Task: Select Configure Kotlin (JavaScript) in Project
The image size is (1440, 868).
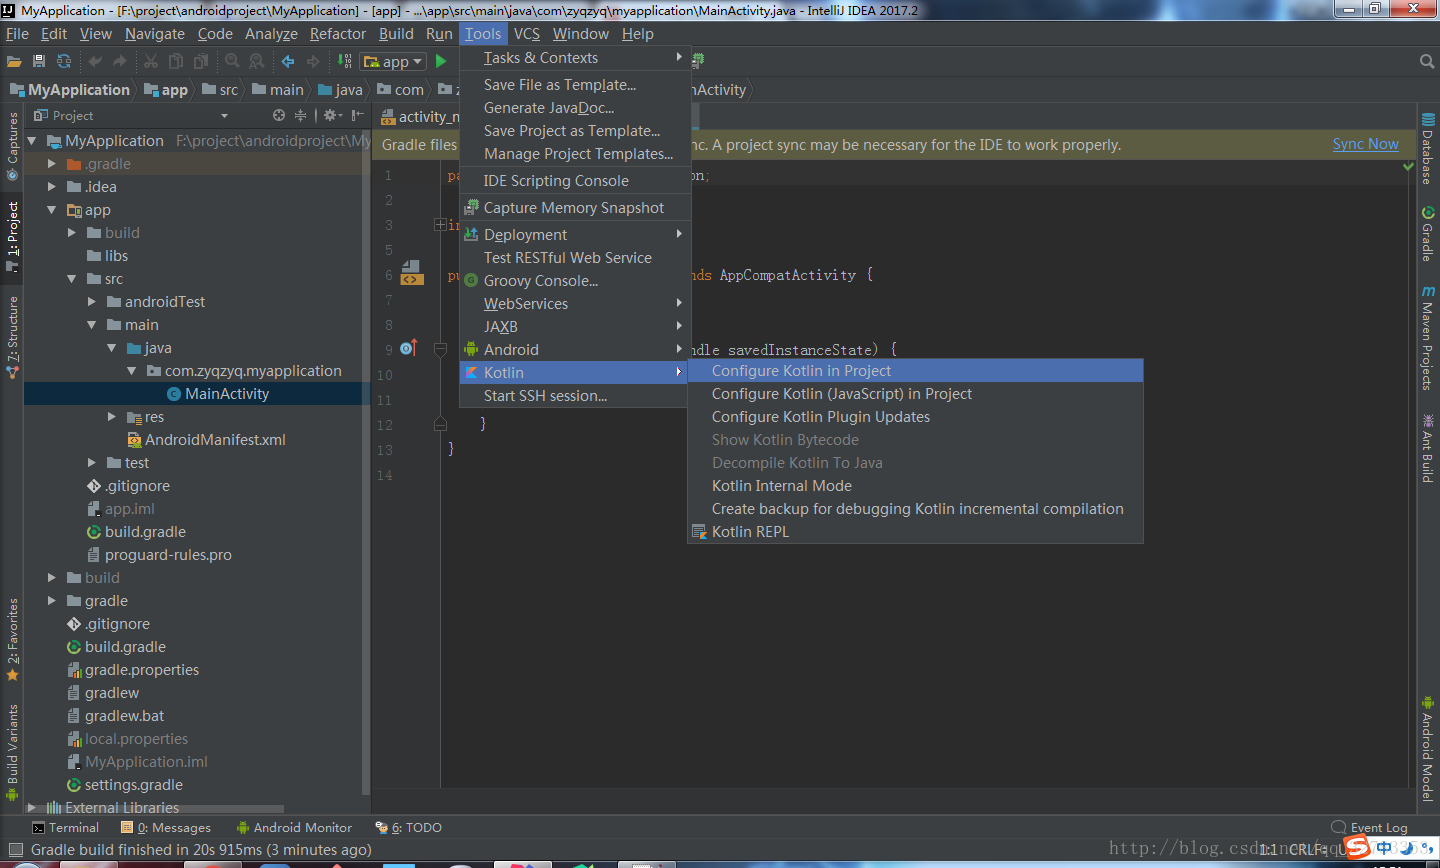Action: click(915, 394)
